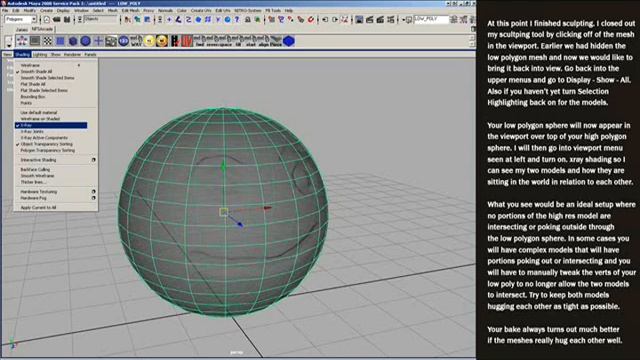Click the blue sphere shelf icon
The image size is (640, 360).
[85, 41]
